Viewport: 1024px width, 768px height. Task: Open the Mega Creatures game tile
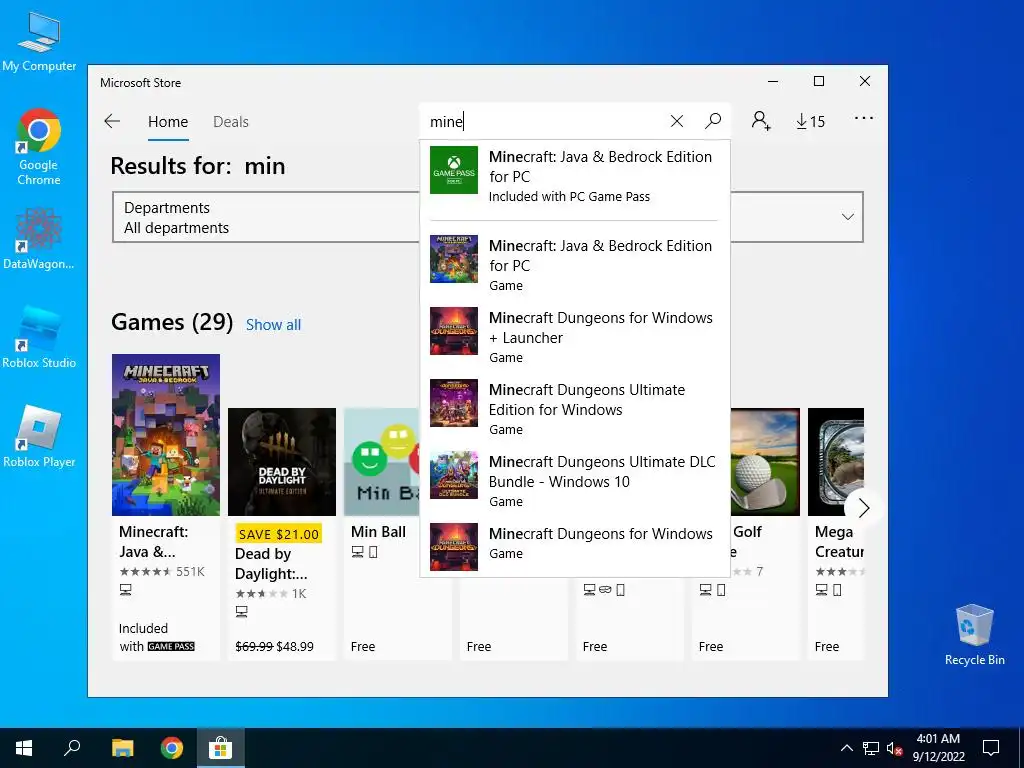836,532
